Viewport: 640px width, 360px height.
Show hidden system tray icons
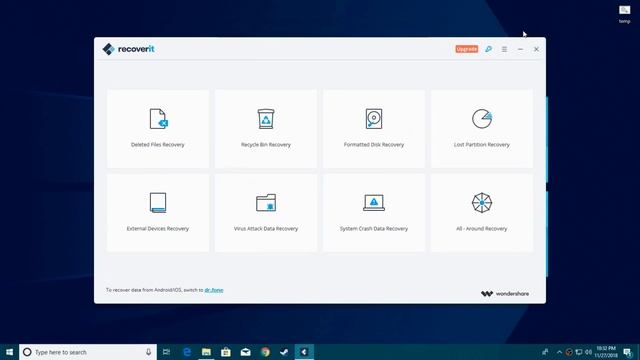pos(559,352)
